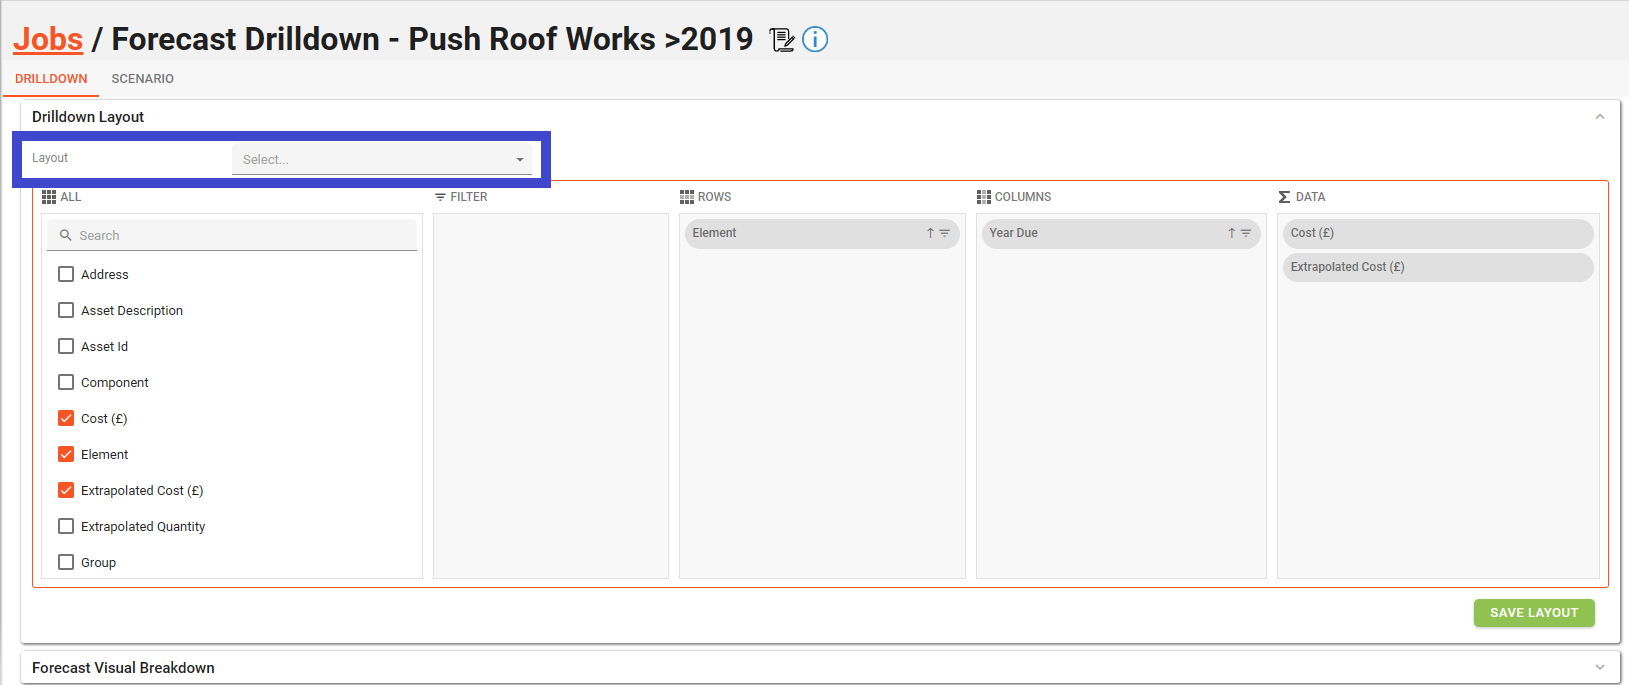This screenshot has height=685, width=1629.
Task: Select the Drilldown tab
Action: click(x=51, y=79)
